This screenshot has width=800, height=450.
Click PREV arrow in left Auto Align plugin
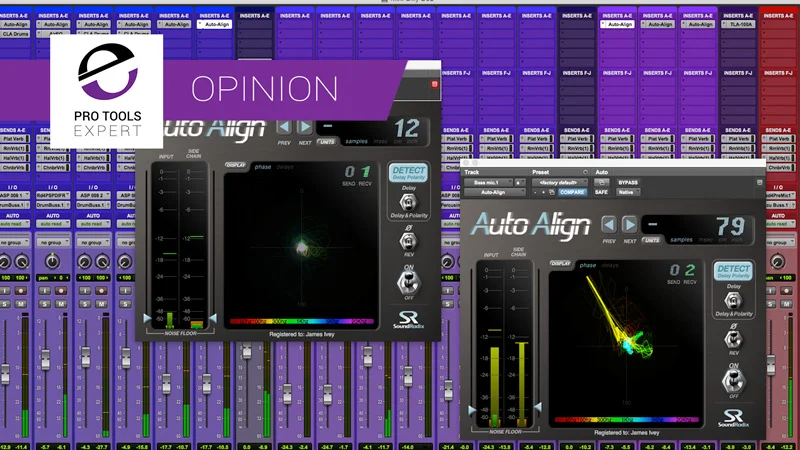[x=284, y=127]
